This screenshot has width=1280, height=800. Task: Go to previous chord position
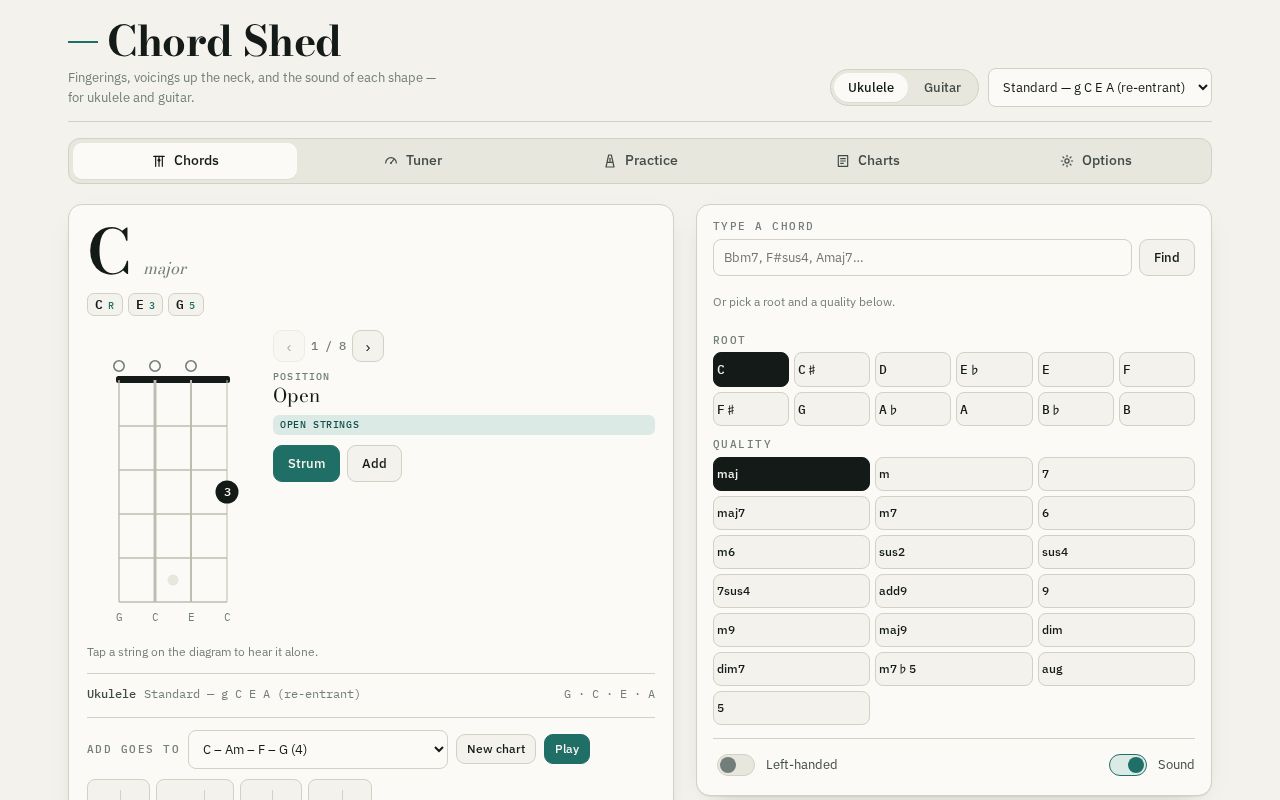tap(289, 346)
